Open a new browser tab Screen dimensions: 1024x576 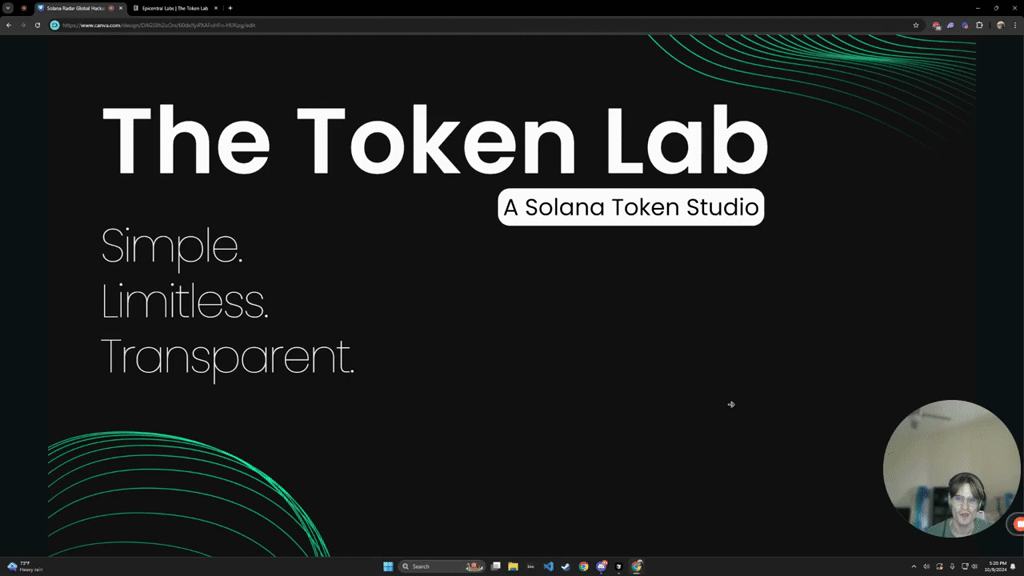(231, 8)
